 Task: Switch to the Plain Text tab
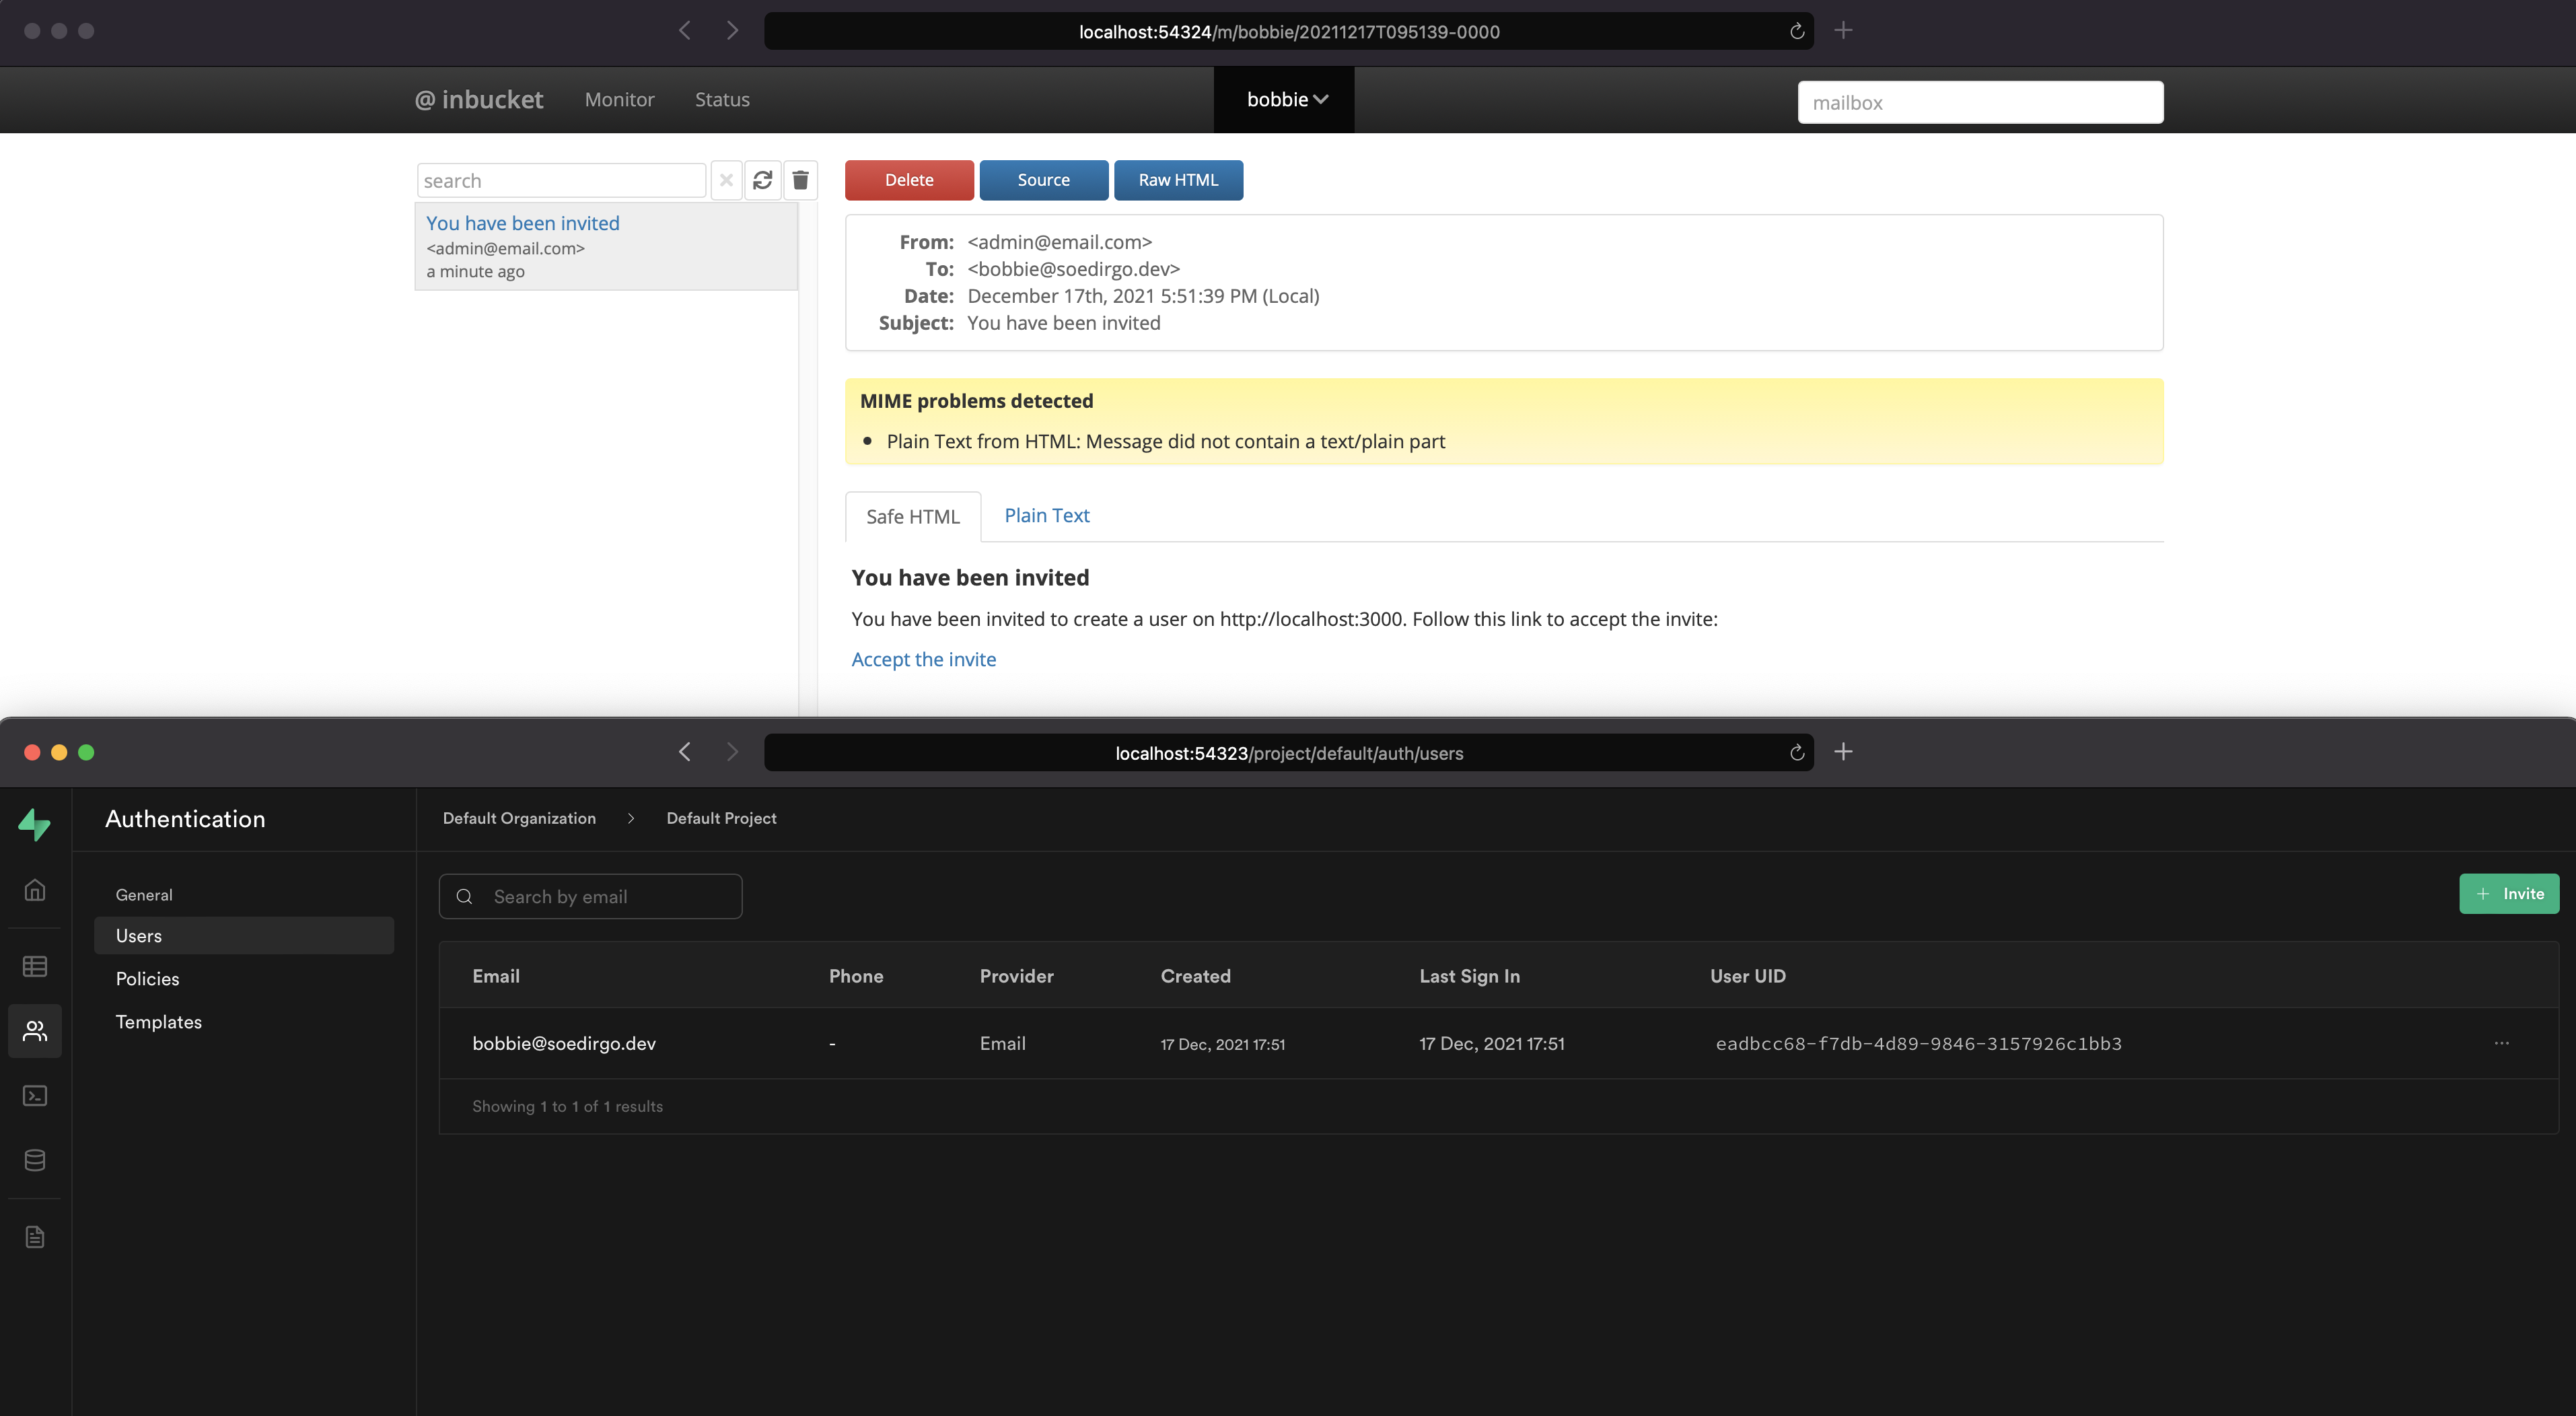point(1046,515)
